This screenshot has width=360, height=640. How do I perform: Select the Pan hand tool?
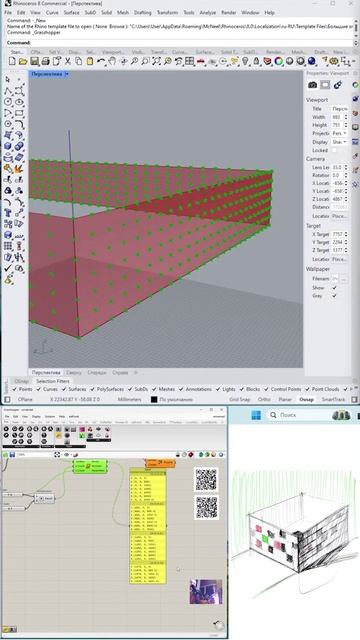[111, 61]
